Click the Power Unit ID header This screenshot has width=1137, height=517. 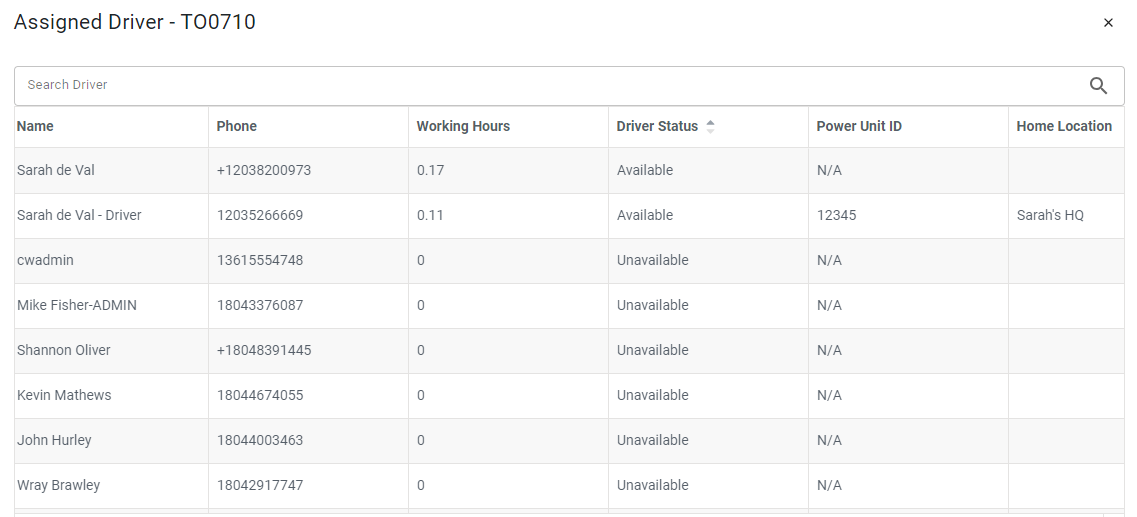pyautogui.click(x=859, y=126)
